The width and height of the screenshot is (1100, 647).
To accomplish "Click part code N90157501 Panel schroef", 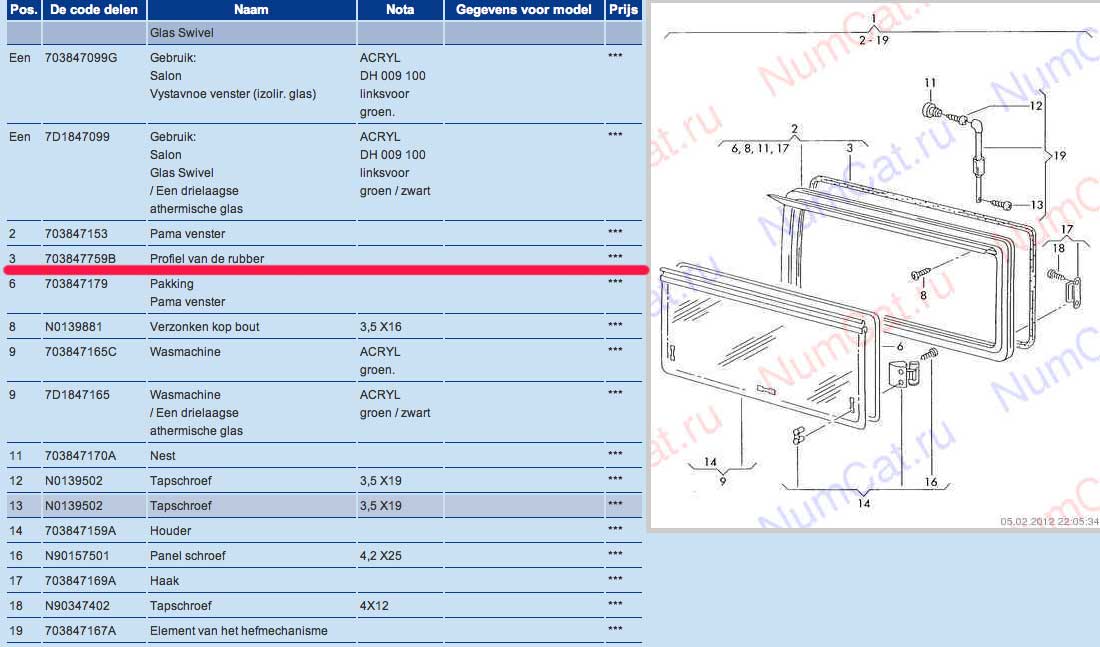I will pos(76,556).
